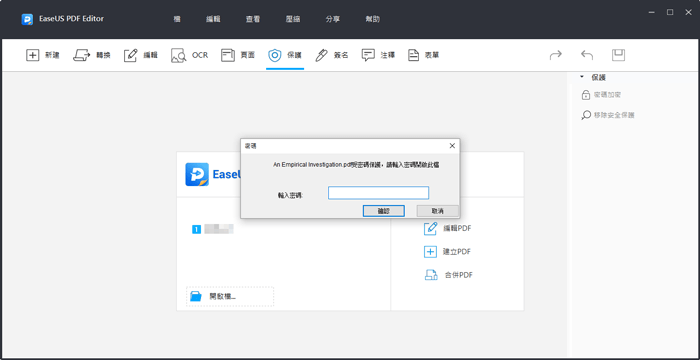Select the 編輯 (Edit) pencil toolbar tool

coord(141,55)
